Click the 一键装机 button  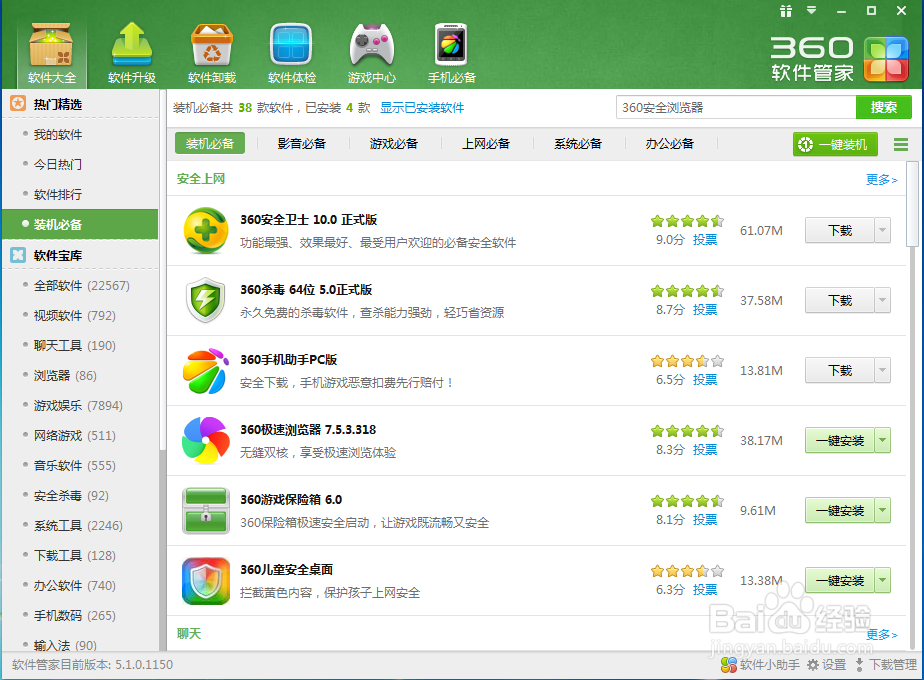point(835,144)
